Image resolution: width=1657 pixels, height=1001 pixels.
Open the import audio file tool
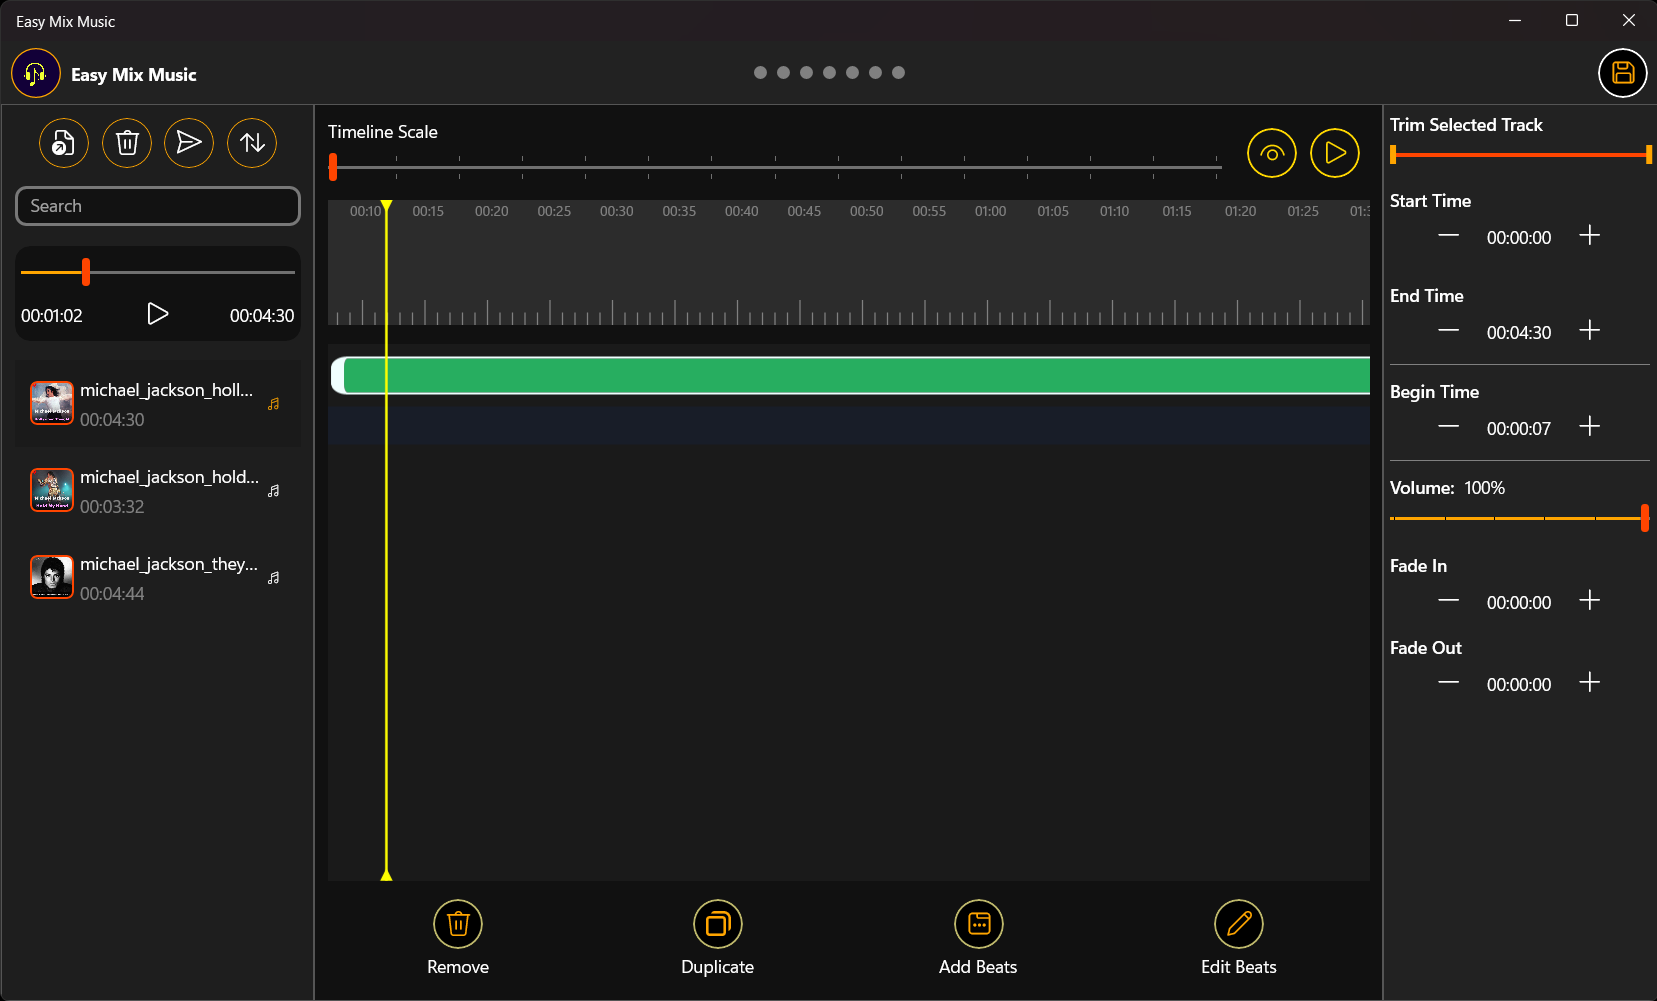coord(63,143)
